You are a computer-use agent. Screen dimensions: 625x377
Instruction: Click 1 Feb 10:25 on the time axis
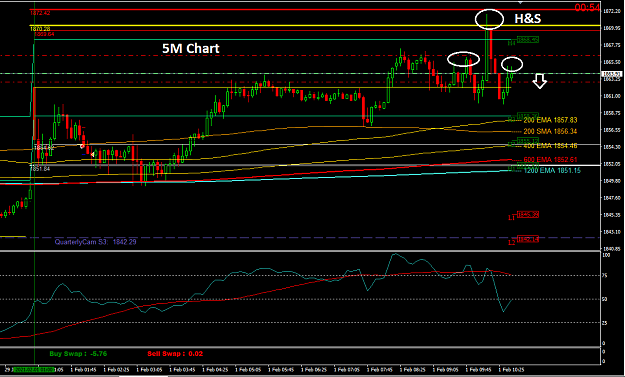coord(512,369)
